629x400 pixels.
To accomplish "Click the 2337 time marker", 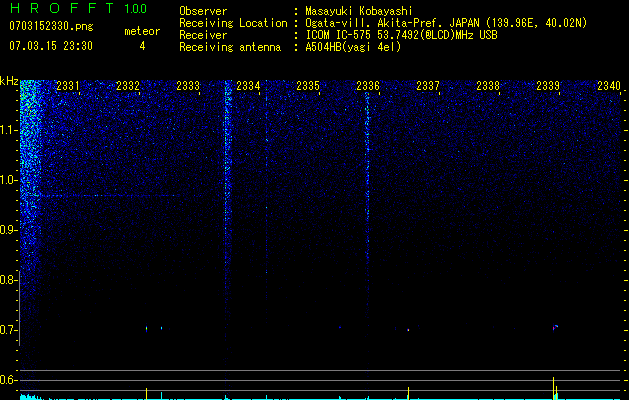I will click(428, 85).
